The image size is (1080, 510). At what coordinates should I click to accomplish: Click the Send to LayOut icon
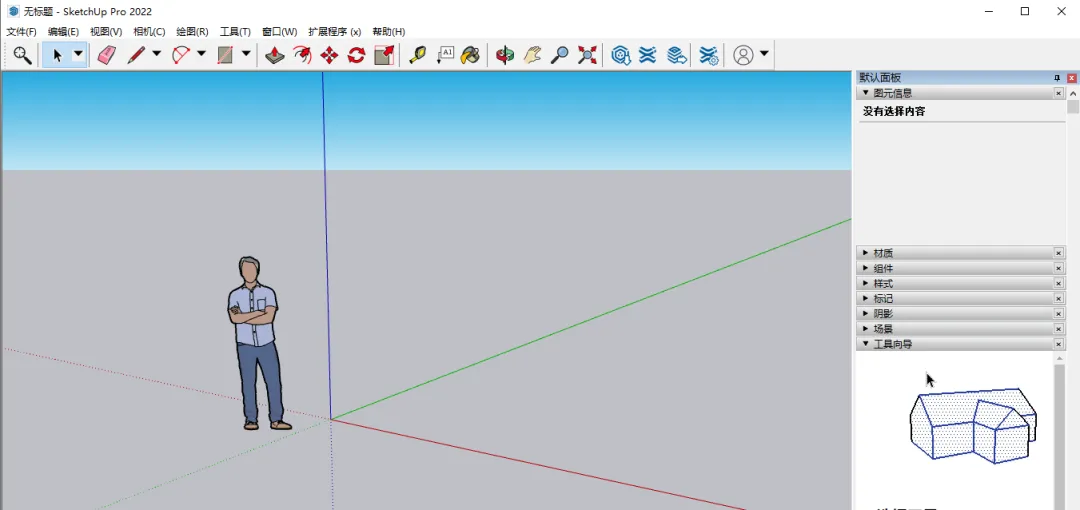677,55
